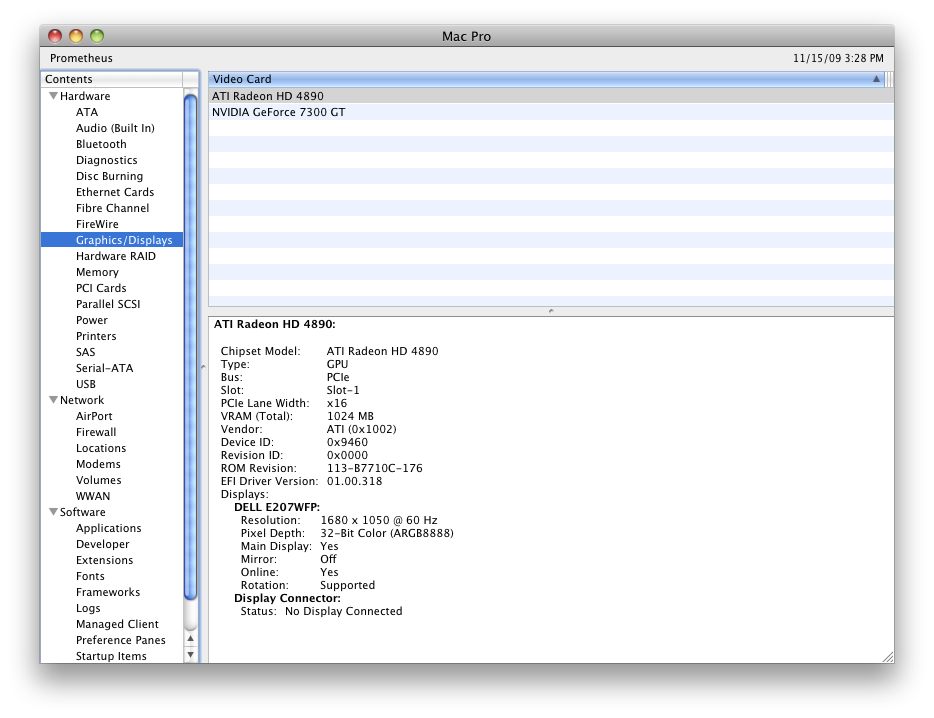Open Memory in Hardware list
This screenshot has width=934, height=718.
click(x=97, y=272)
